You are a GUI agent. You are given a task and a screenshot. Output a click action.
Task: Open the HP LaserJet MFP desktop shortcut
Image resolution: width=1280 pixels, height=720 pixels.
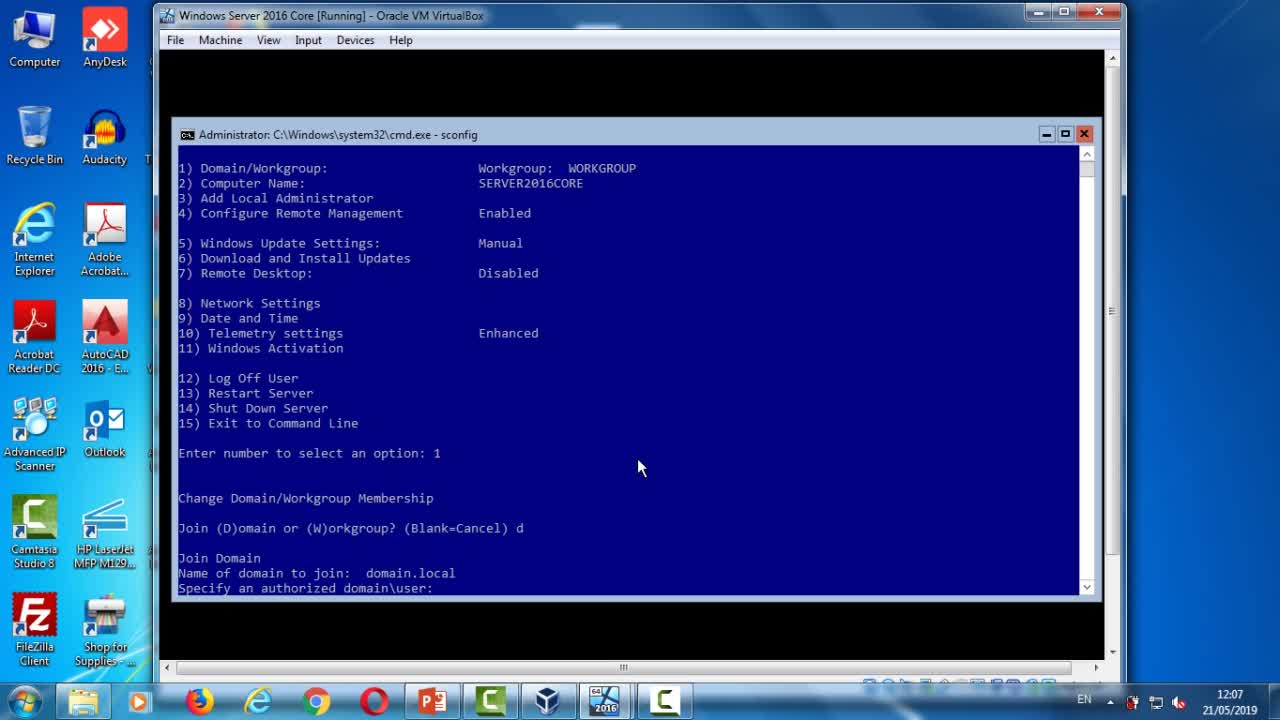105,532
